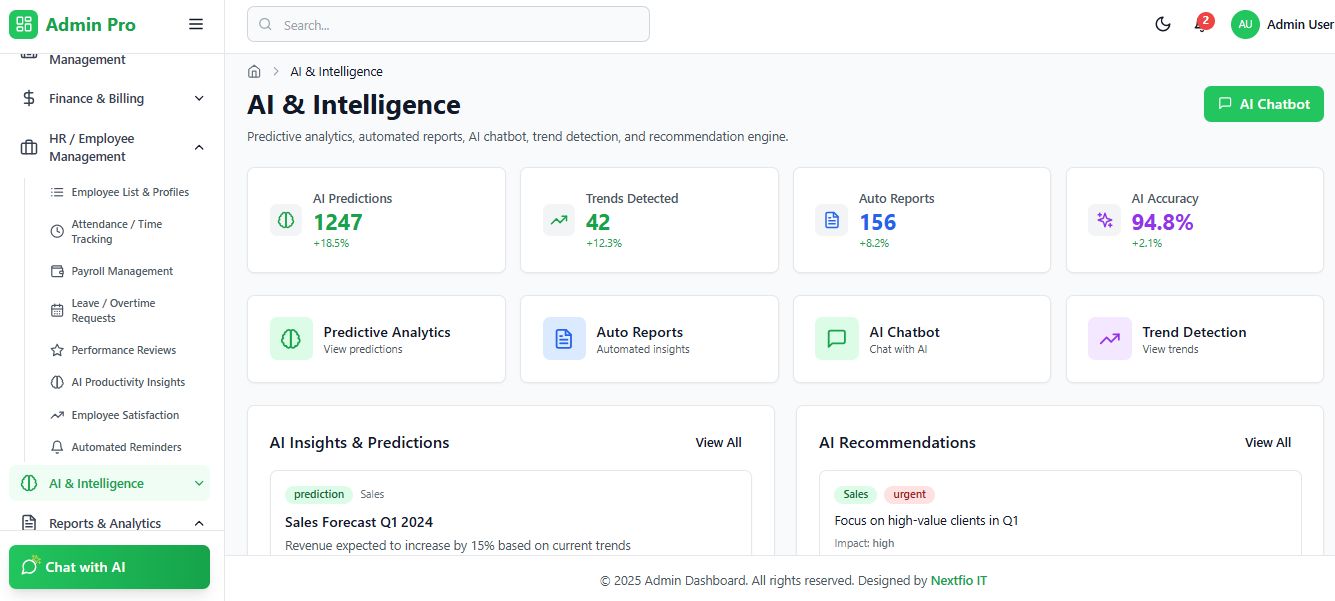
Task: Click the AU user avatar
Action: coord(1245,25)
